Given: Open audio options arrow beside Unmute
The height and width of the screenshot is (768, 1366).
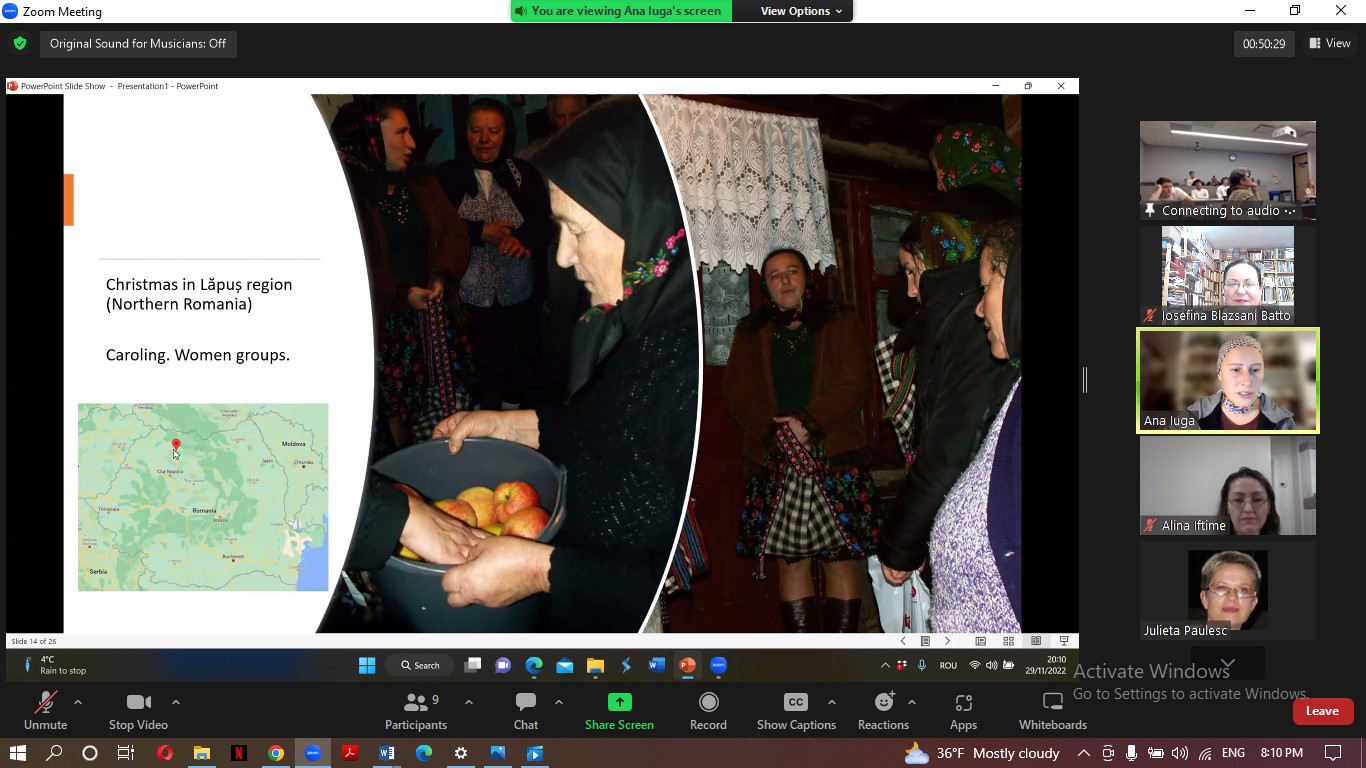Looking at the screenshot, I should tap(78, 702).
